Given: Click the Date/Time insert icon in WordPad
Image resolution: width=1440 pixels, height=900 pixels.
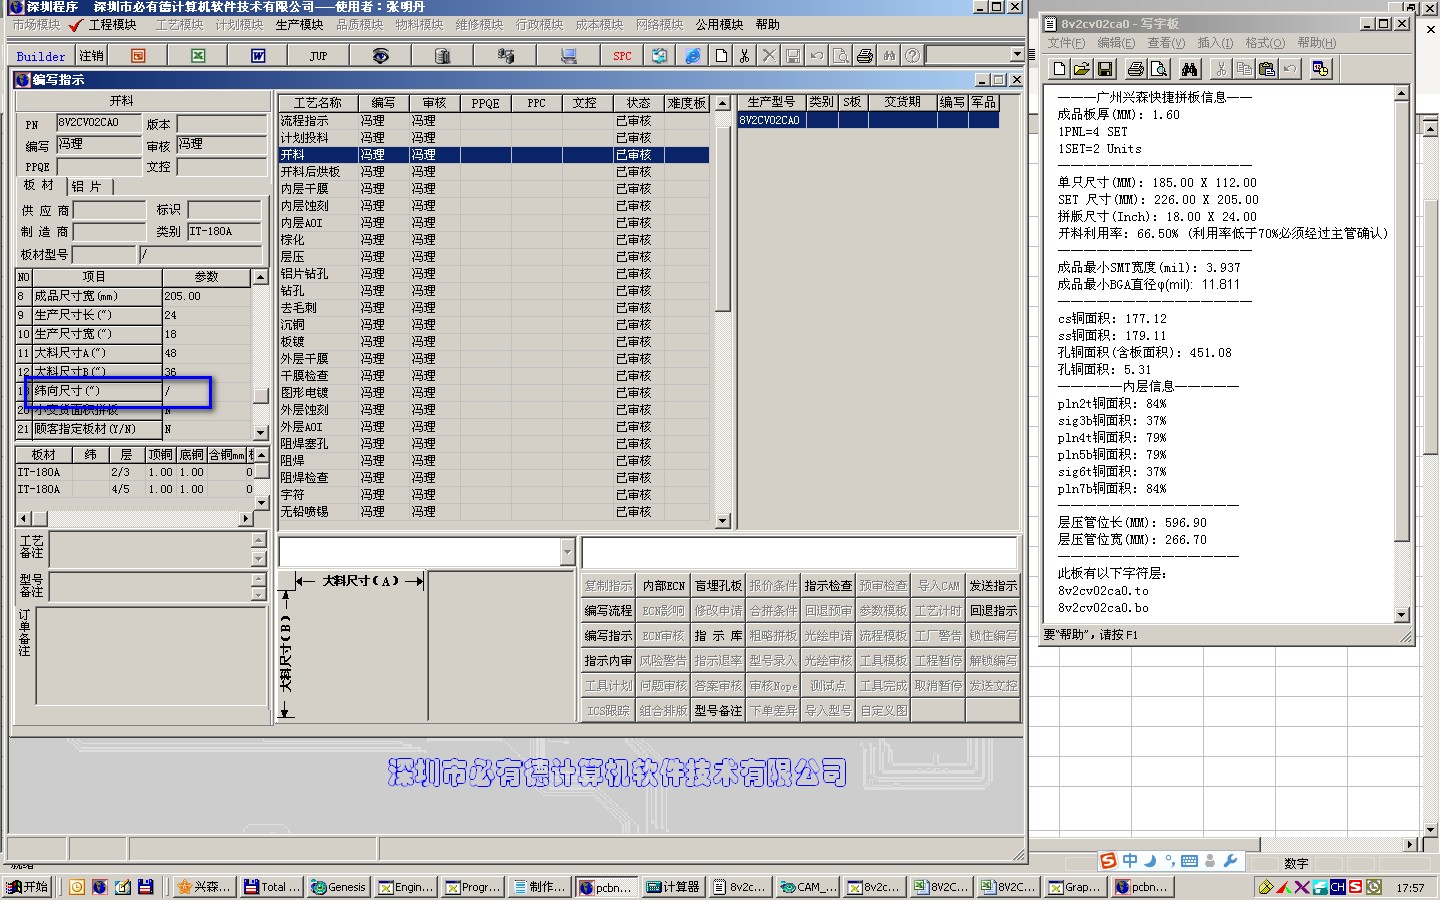Looking at the screenshot, I should click(x=1321, y=69).
